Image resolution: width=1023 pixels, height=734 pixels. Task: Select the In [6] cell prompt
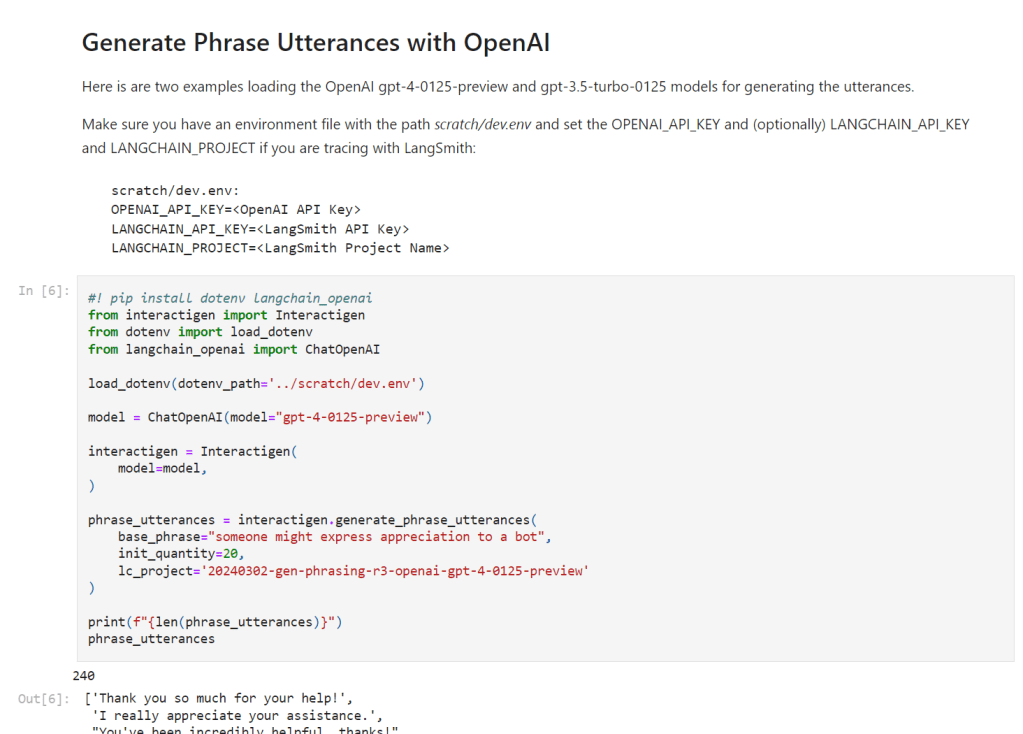44,291
